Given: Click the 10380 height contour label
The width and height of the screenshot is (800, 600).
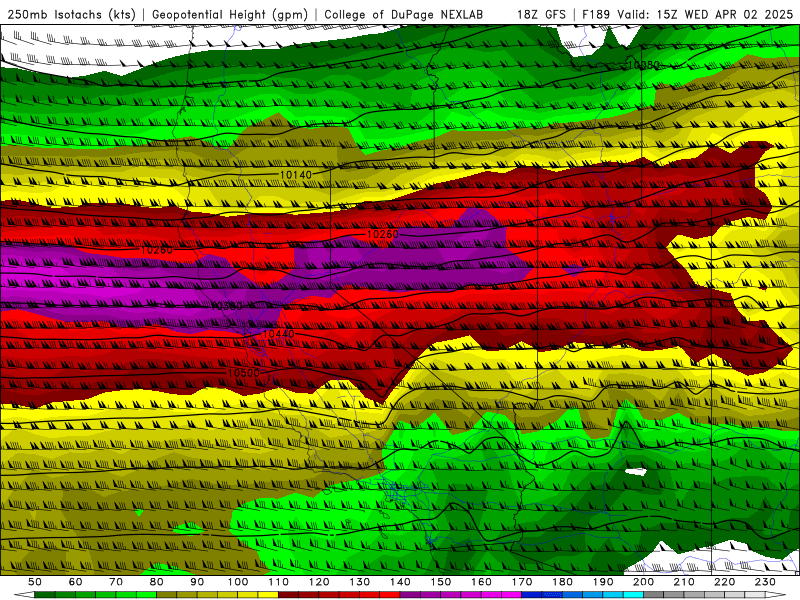Looking at the screenshot, I should pos(227,306).
